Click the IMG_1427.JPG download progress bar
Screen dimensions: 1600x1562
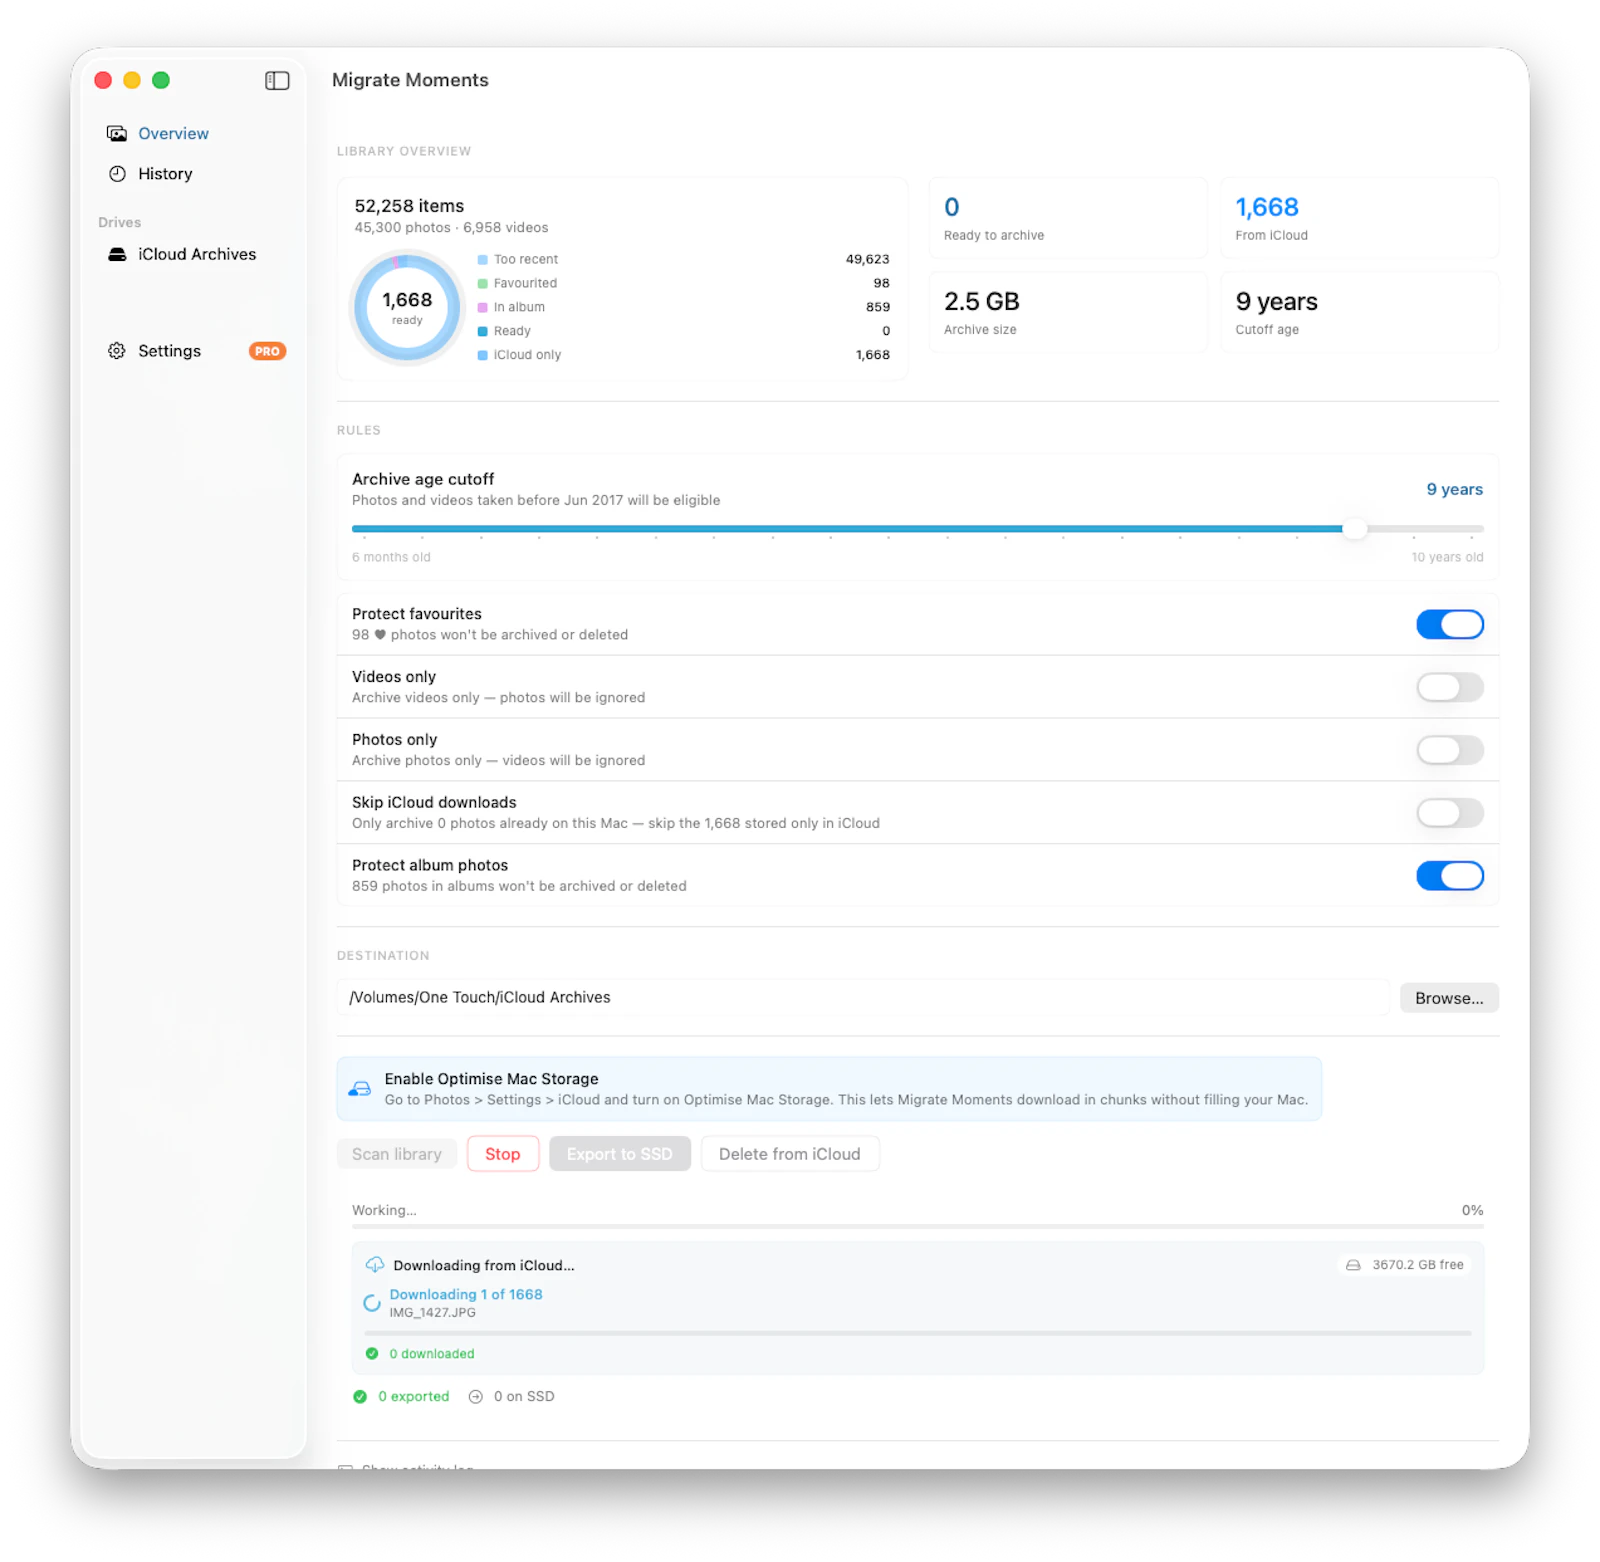tap(918, 1334)
